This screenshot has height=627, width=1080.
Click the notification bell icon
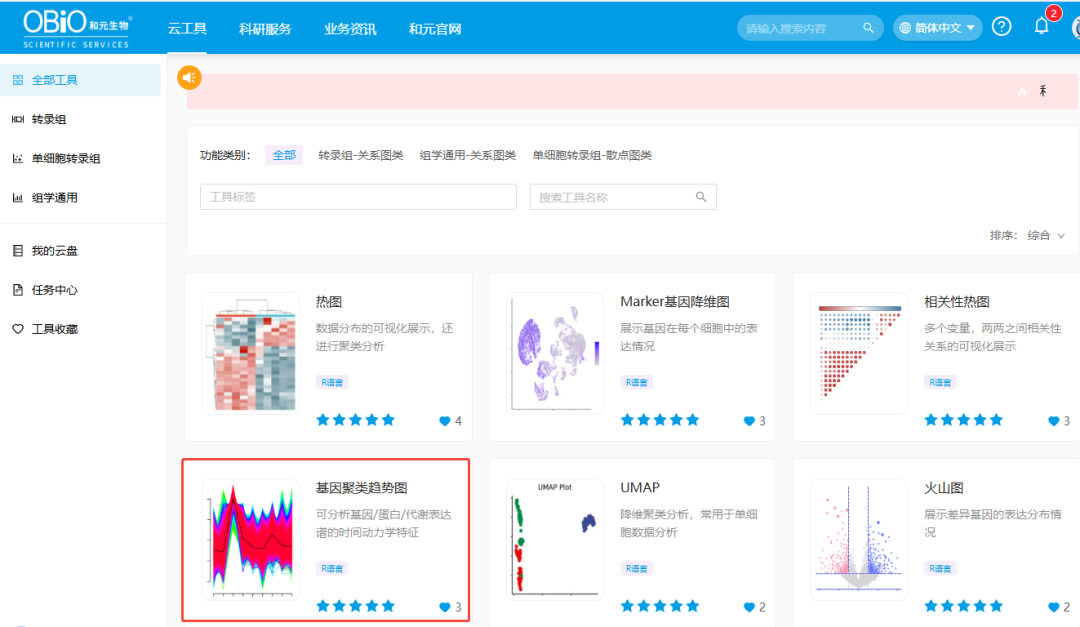click(x=1041, y=26)
